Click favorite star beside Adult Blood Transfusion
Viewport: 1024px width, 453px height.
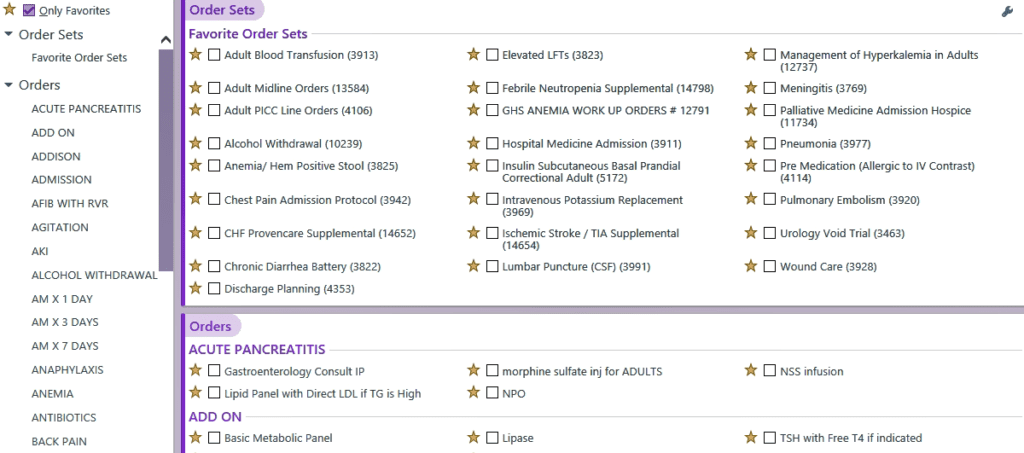click(x=195, y=55)
